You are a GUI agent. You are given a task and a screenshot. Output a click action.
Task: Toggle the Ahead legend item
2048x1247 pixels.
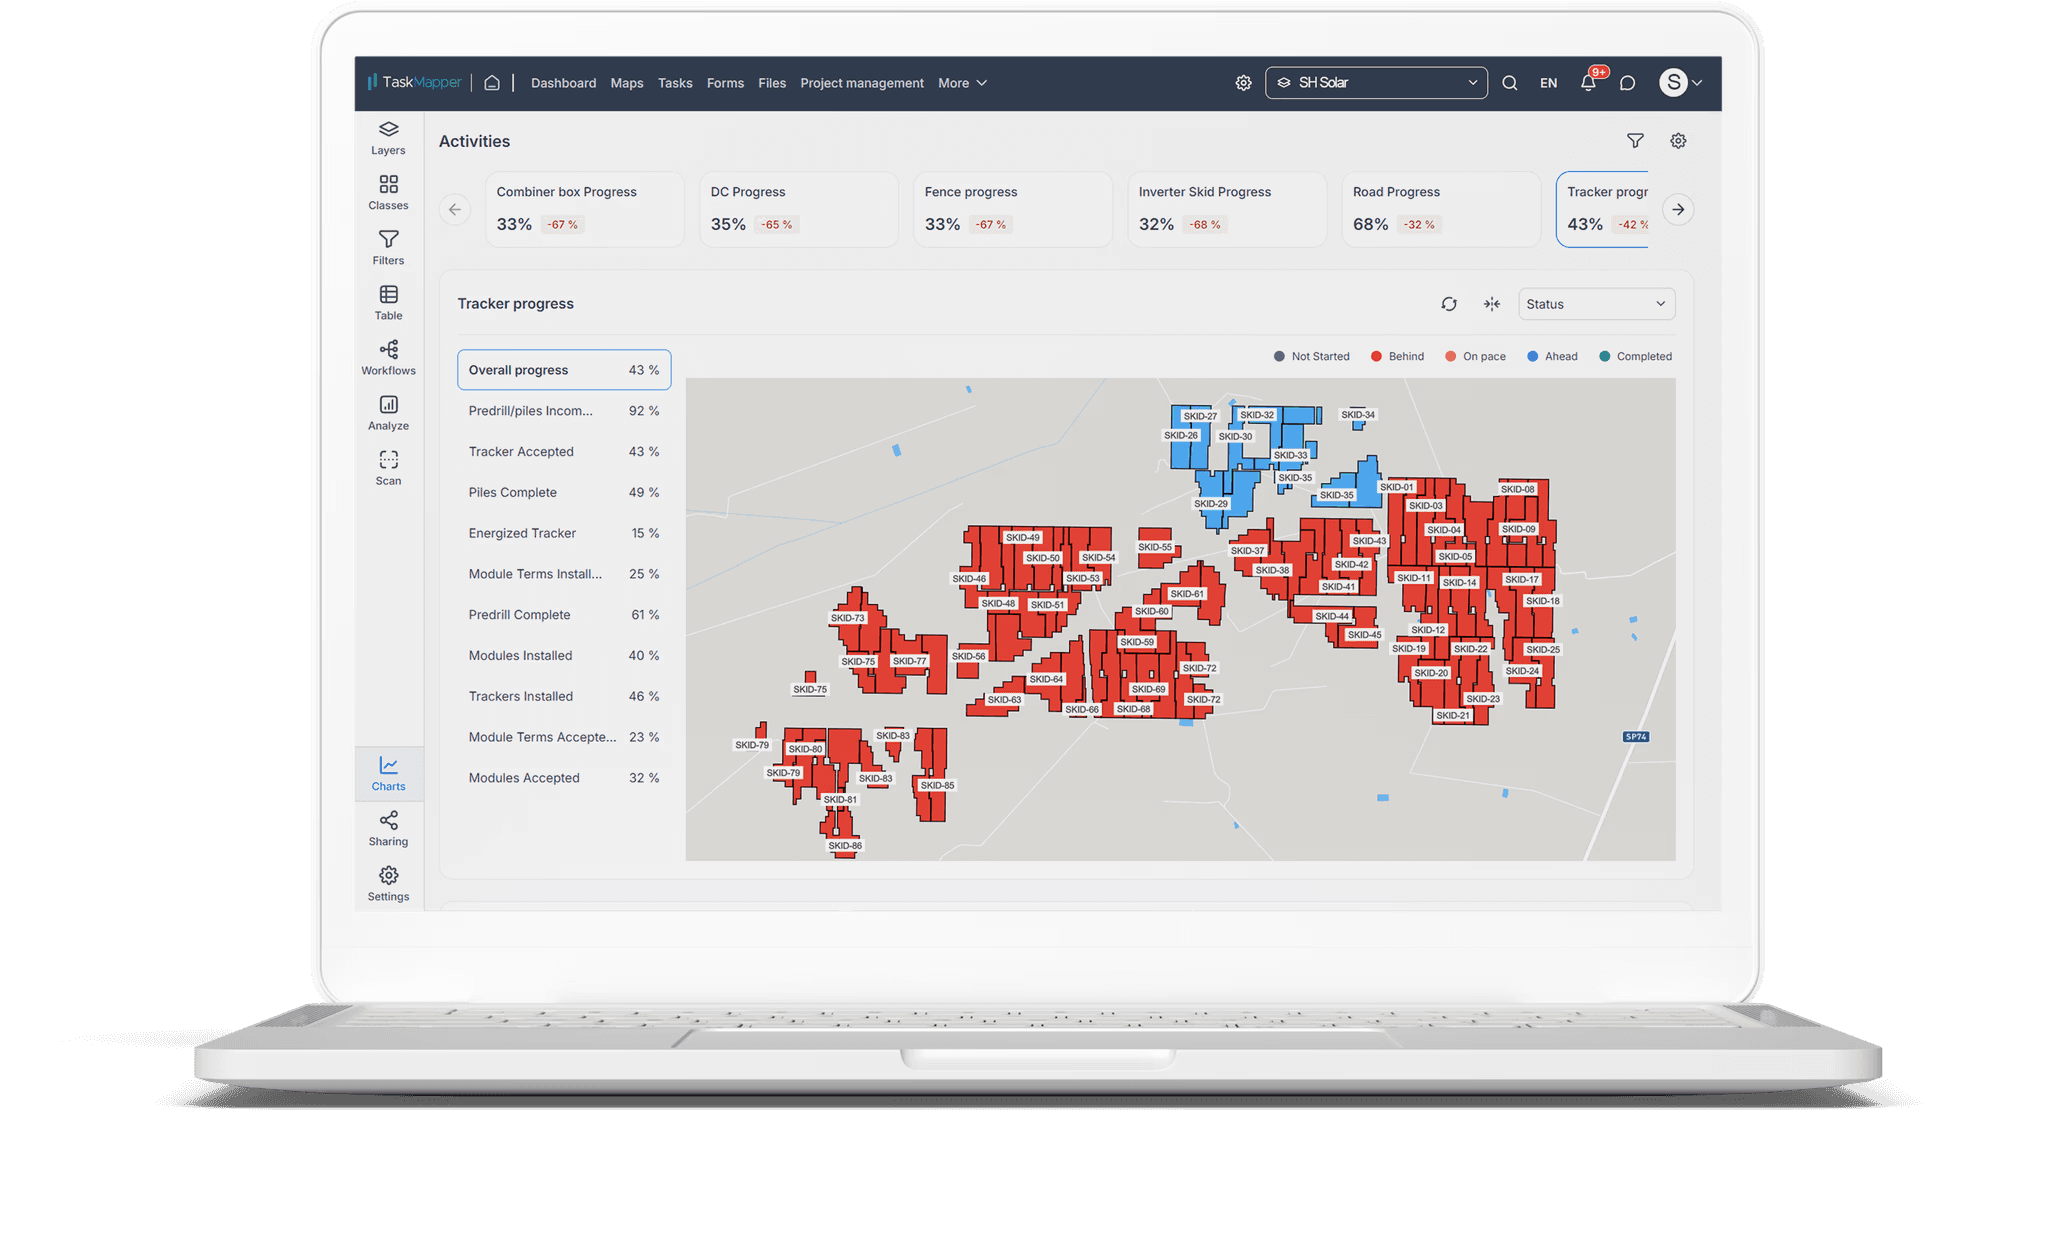pyautogui.click(x=1552, y=356)
